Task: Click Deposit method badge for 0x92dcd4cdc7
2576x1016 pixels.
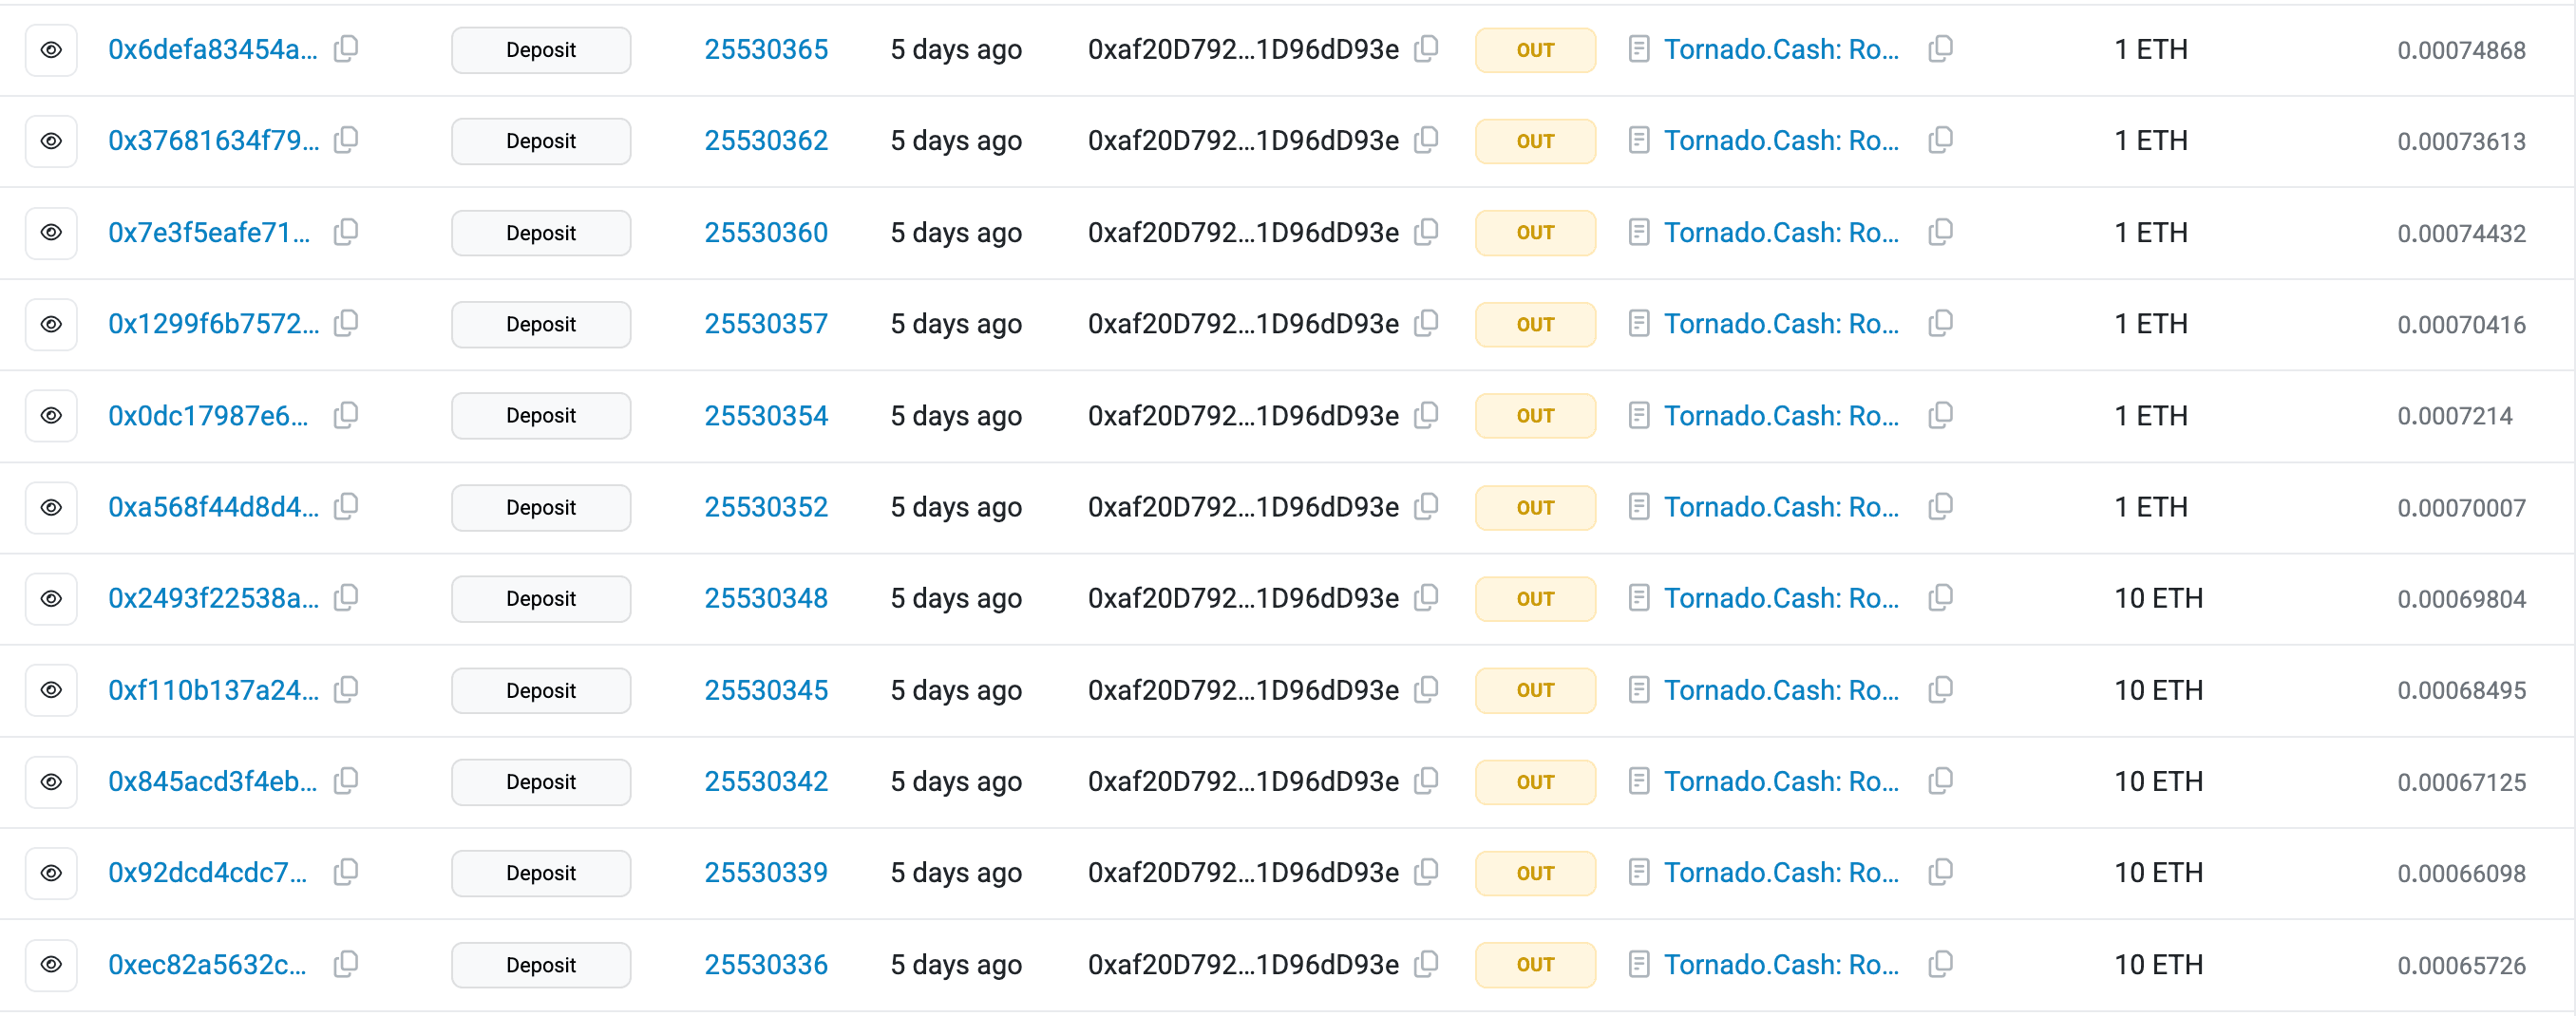Action: tap(541, 873)
